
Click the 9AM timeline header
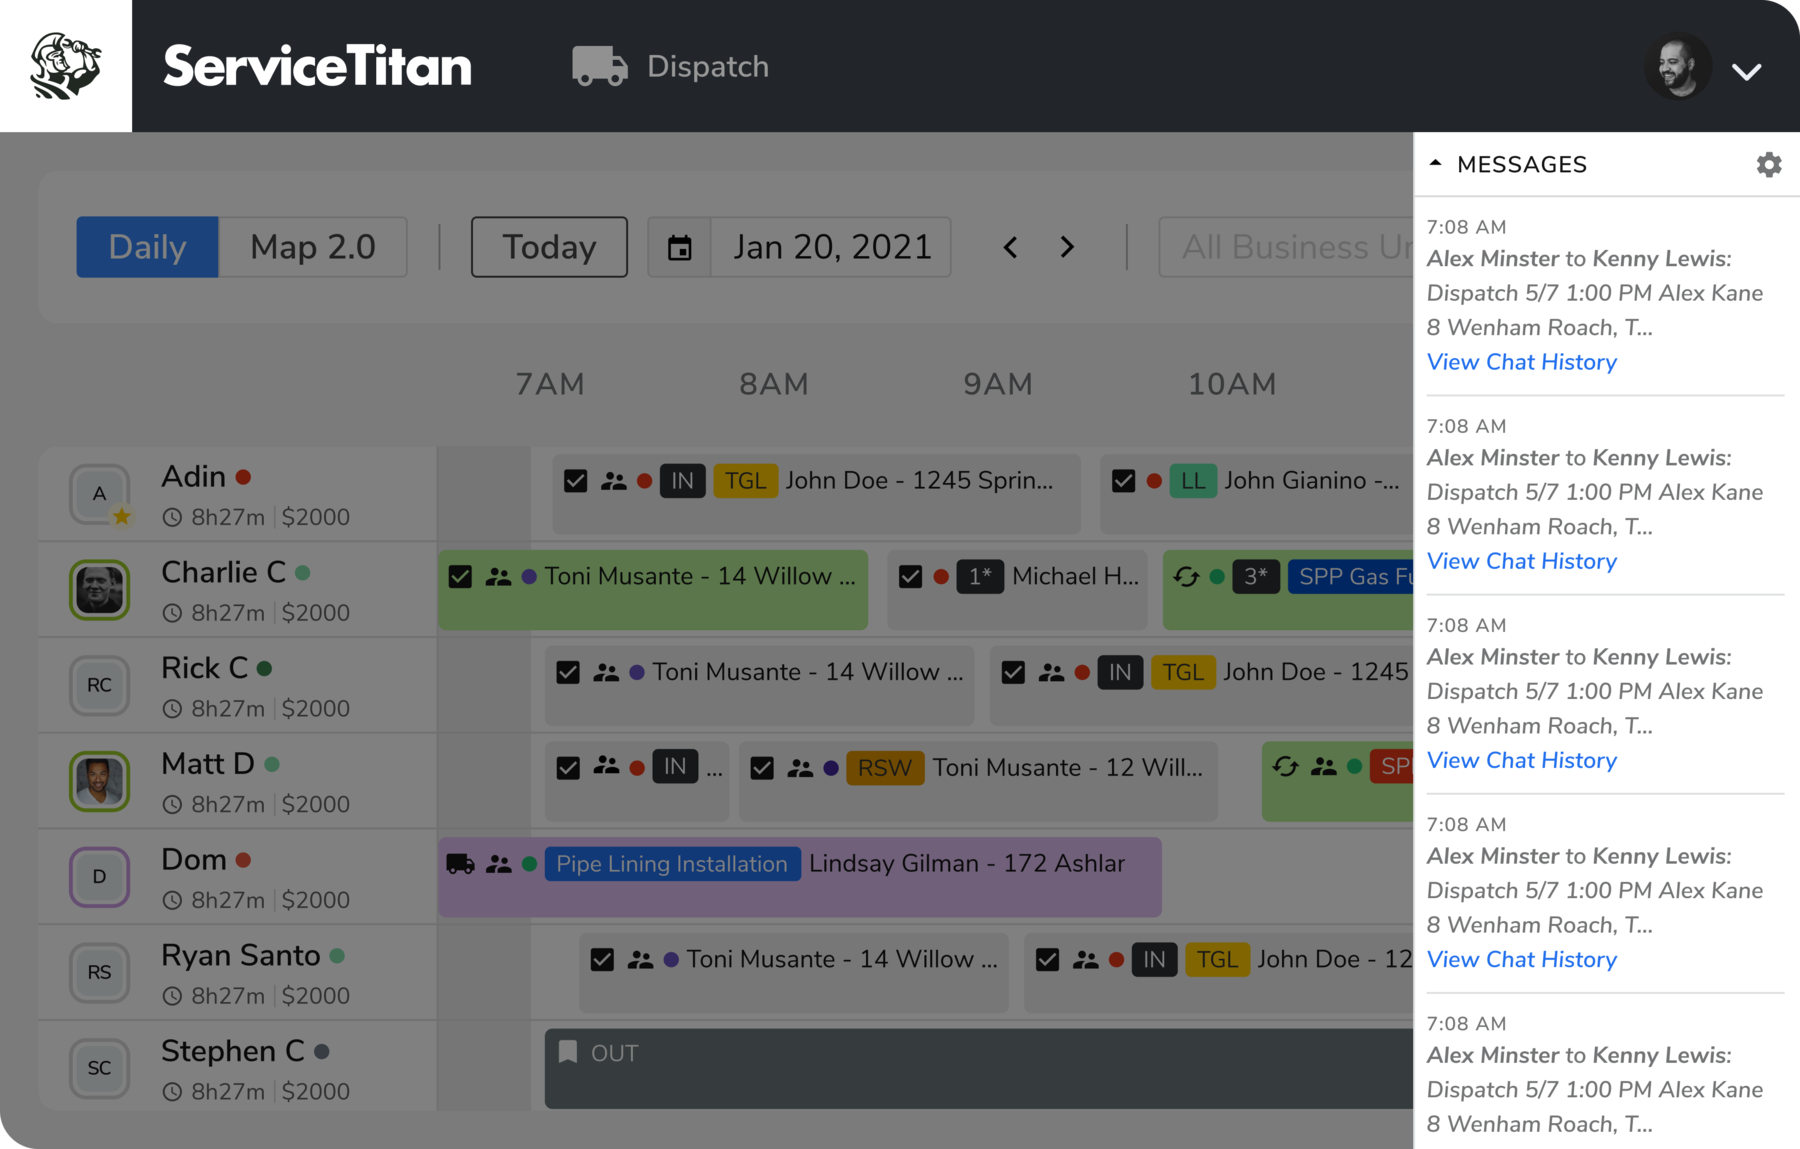coord(998,384)
